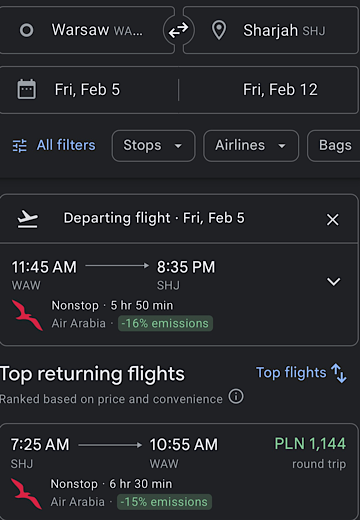The image size is (360, 520).
Task: Edit the Sharjah destination field
Action: tap(271, 30)
